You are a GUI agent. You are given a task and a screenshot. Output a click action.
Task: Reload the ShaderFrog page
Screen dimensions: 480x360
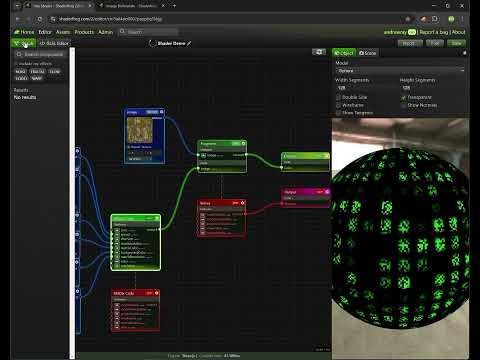coord(40,19)
